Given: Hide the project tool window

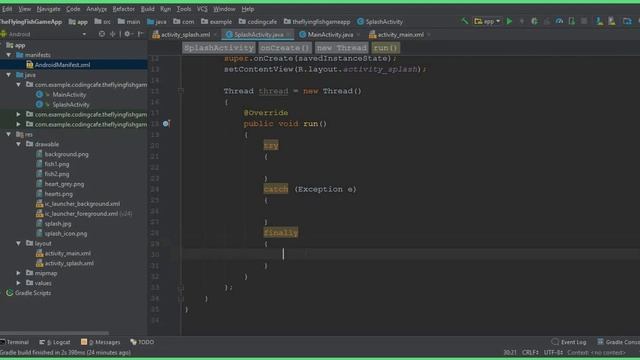Looking at the screenshot, I should click(140, 34).
